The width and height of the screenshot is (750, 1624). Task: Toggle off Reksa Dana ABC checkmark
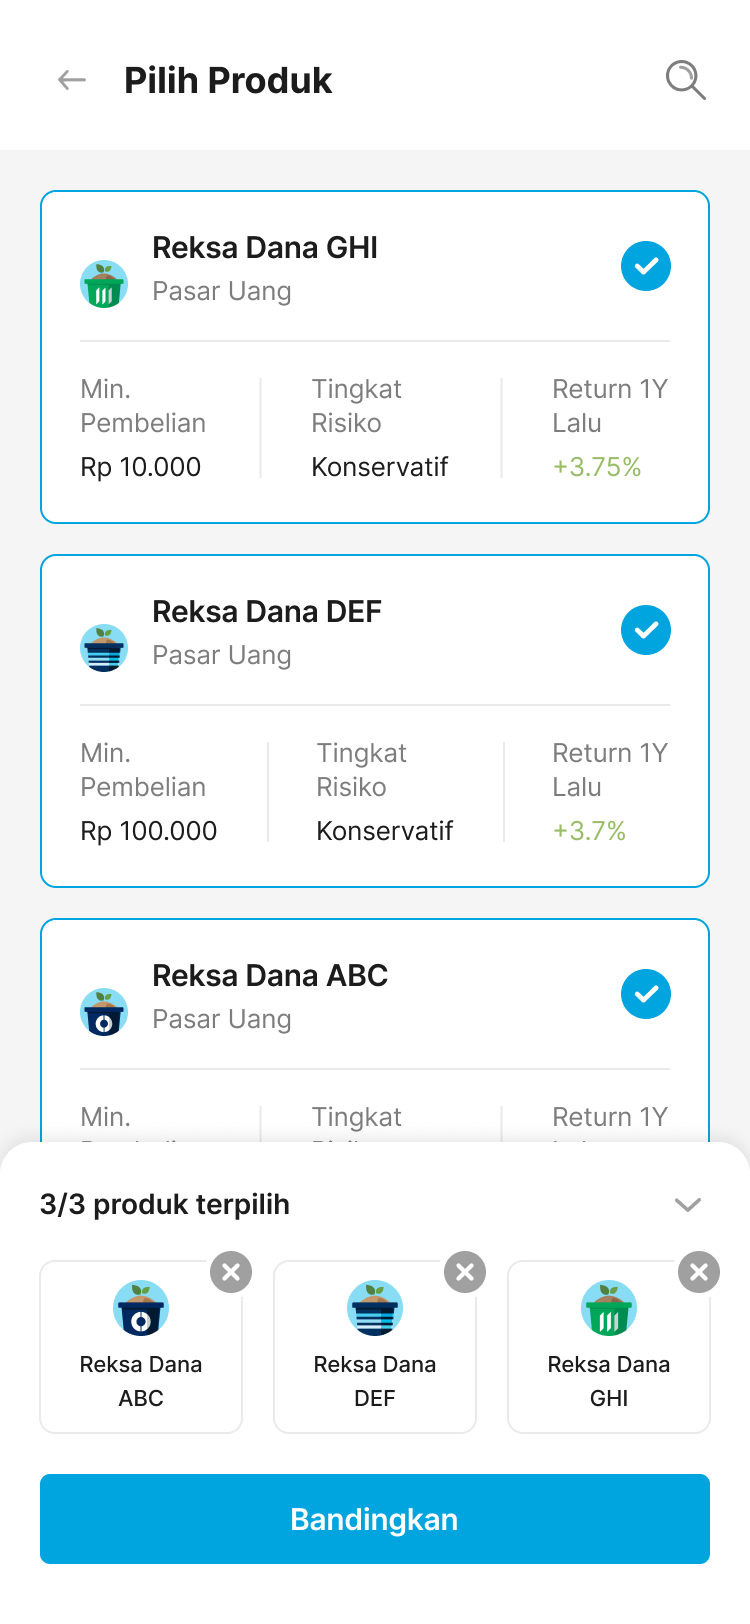pyautogui.click(x=646, y=994)
